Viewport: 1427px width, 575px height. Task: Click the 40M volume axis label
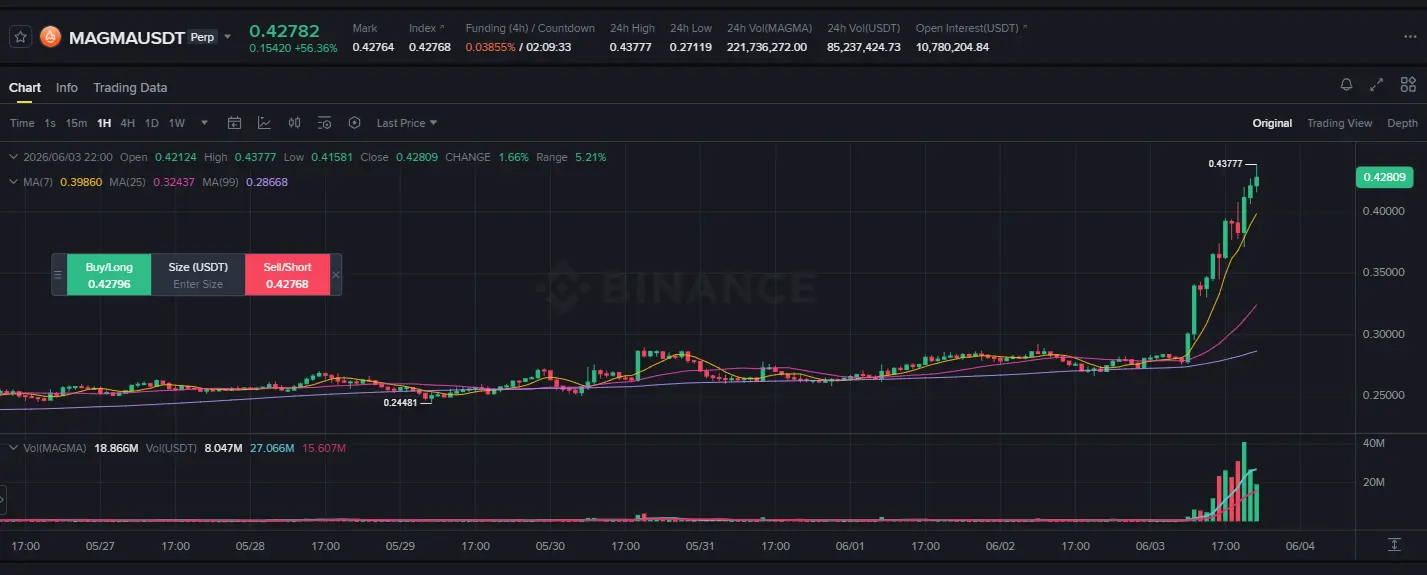tap(1373, 443)
